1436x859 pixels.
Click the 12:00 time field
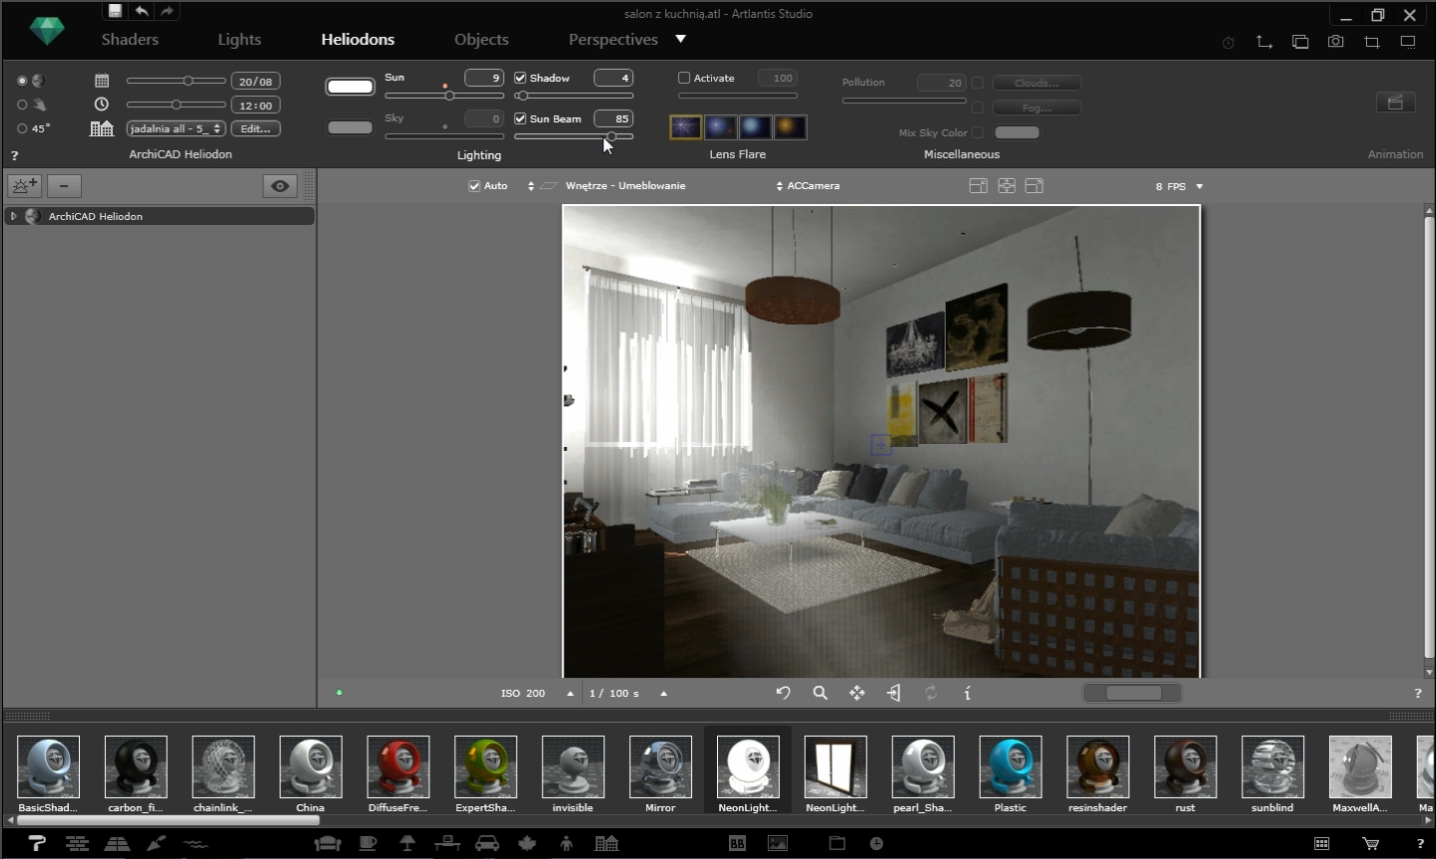(x=255, y=105)
